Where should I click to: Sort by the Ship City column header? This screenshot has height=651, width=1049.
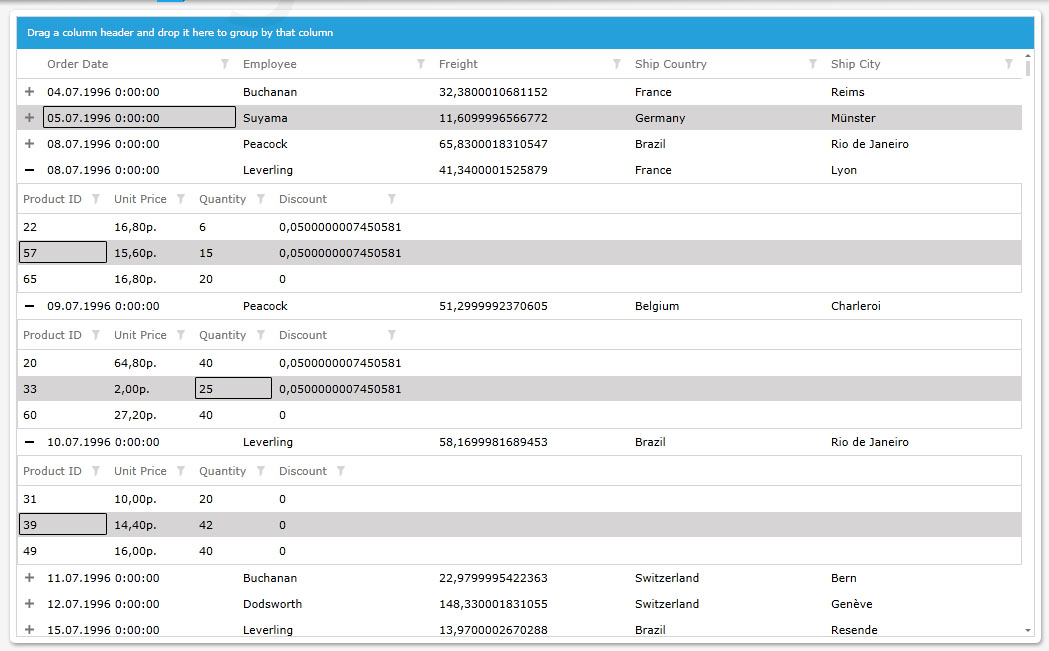[x=856, y=64]
